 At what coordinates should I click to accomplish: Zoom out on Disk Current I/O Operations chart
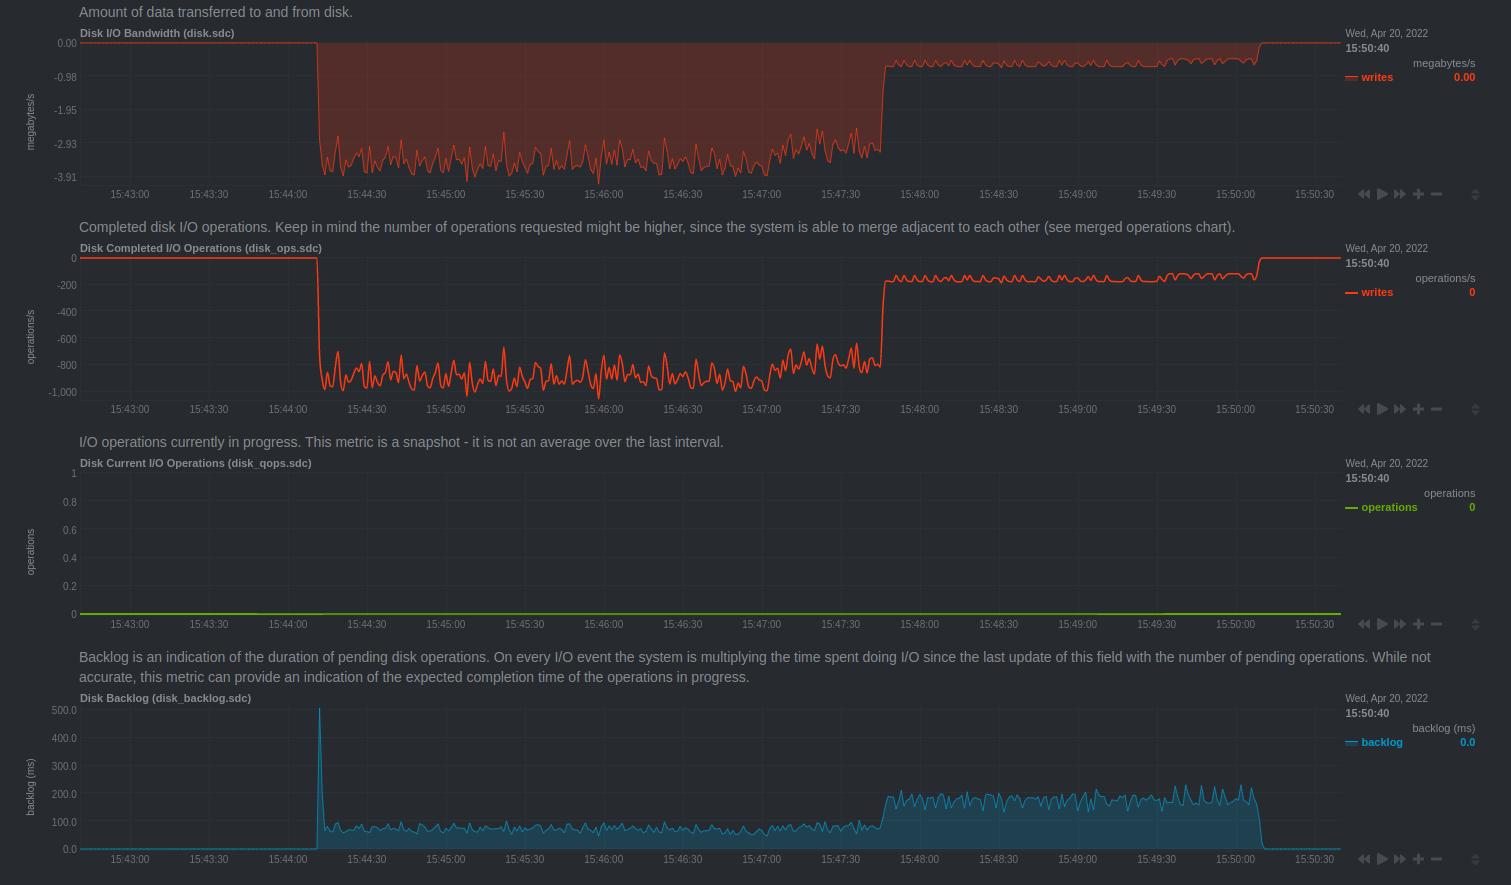pyautogui.click(x=1436, y=624)
